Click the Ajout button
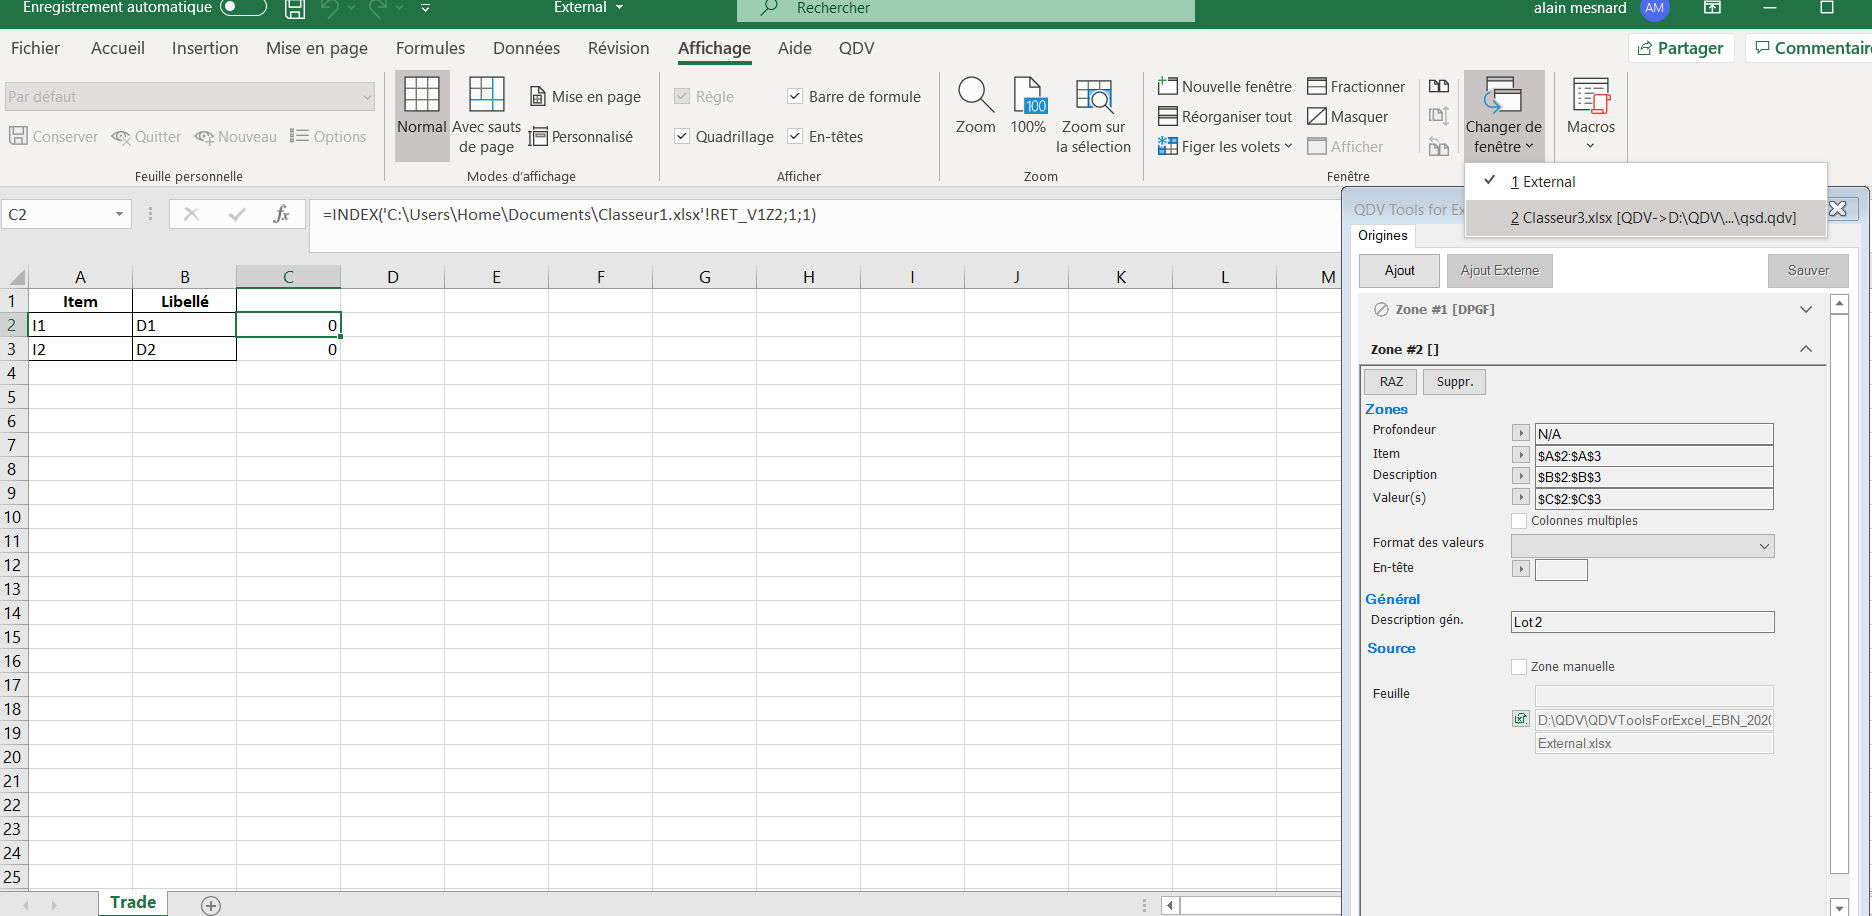1872x916 pixels. [x=1399, y=271]
